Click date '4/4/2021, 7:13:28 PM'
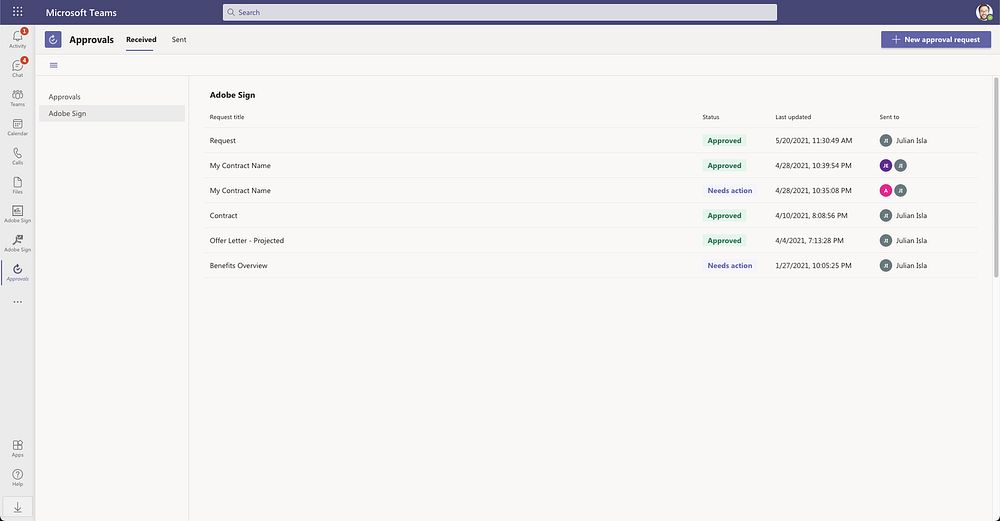 pyautogui.click(x=809, y=240)
